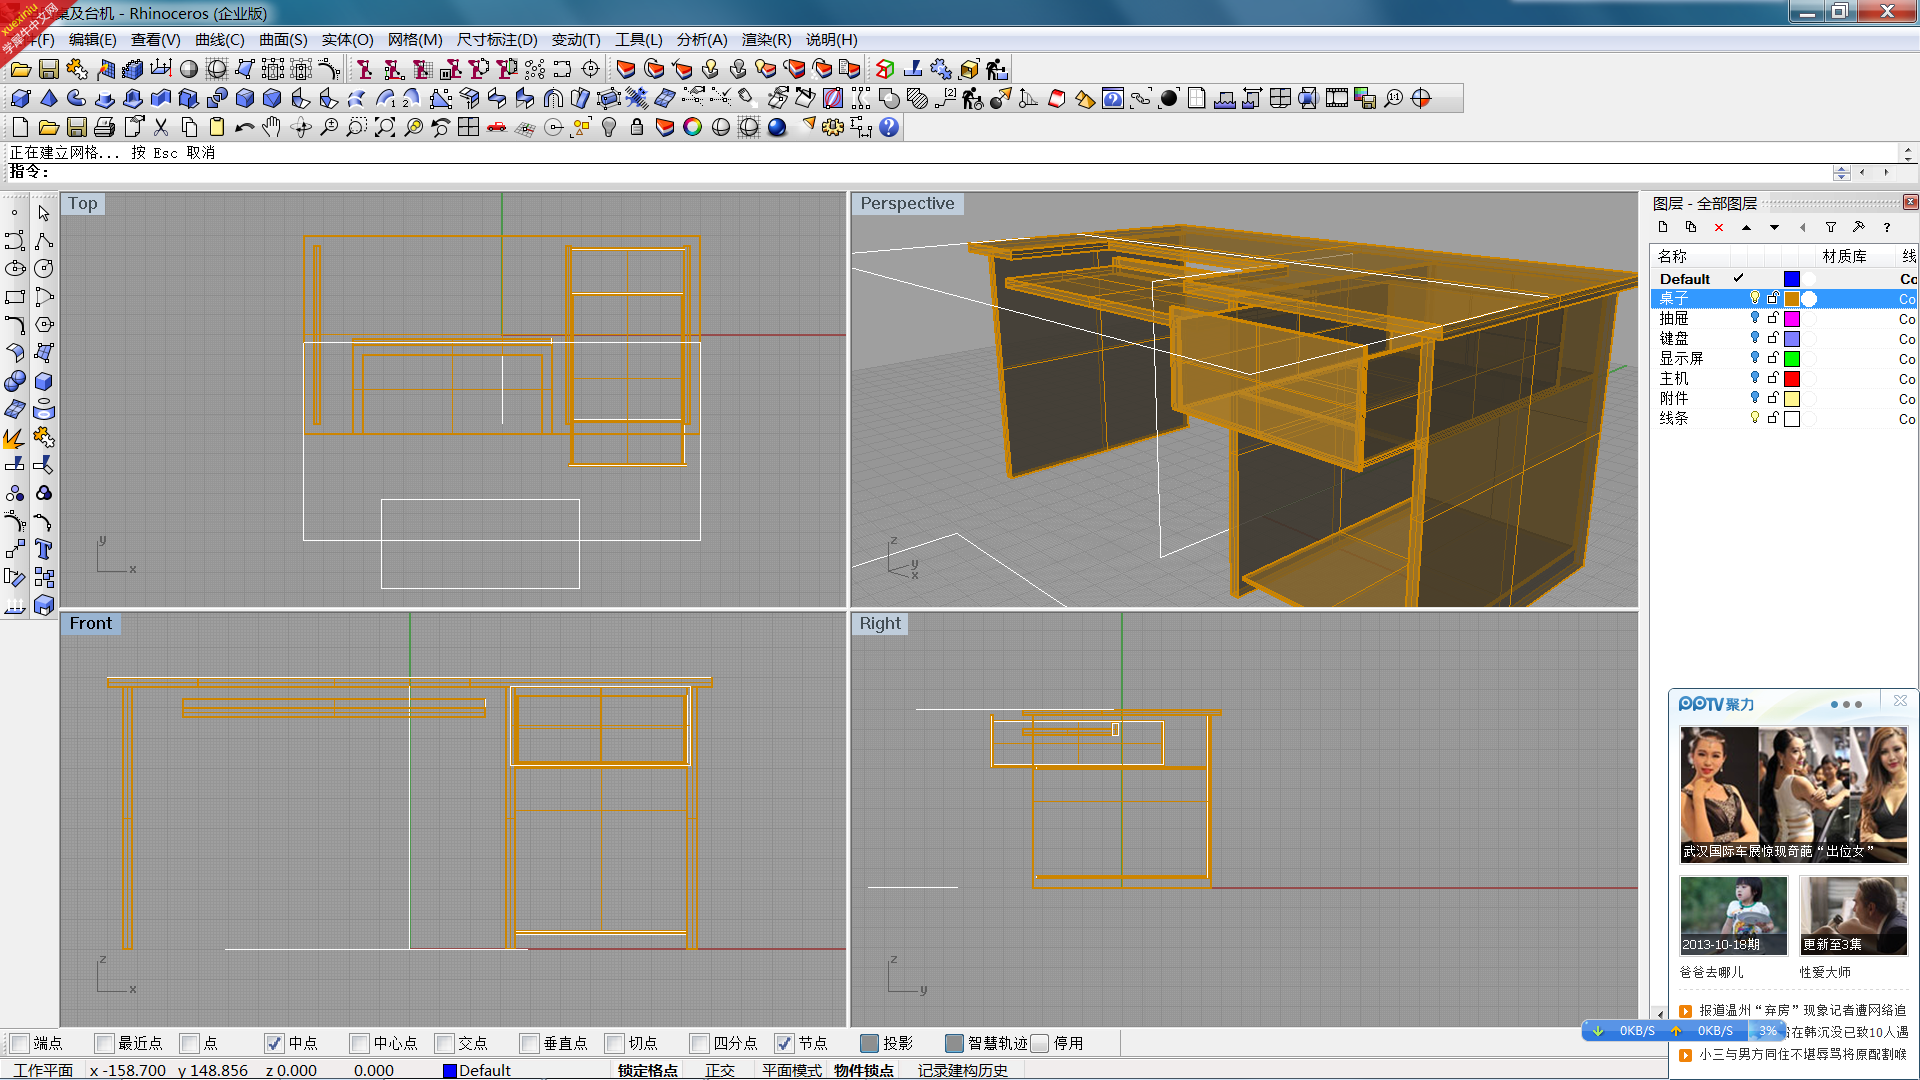The width and height of the screenshot is (1920, 1080).
Task: Select the Circle tool in left sidebar
Action: pos(43,269)
